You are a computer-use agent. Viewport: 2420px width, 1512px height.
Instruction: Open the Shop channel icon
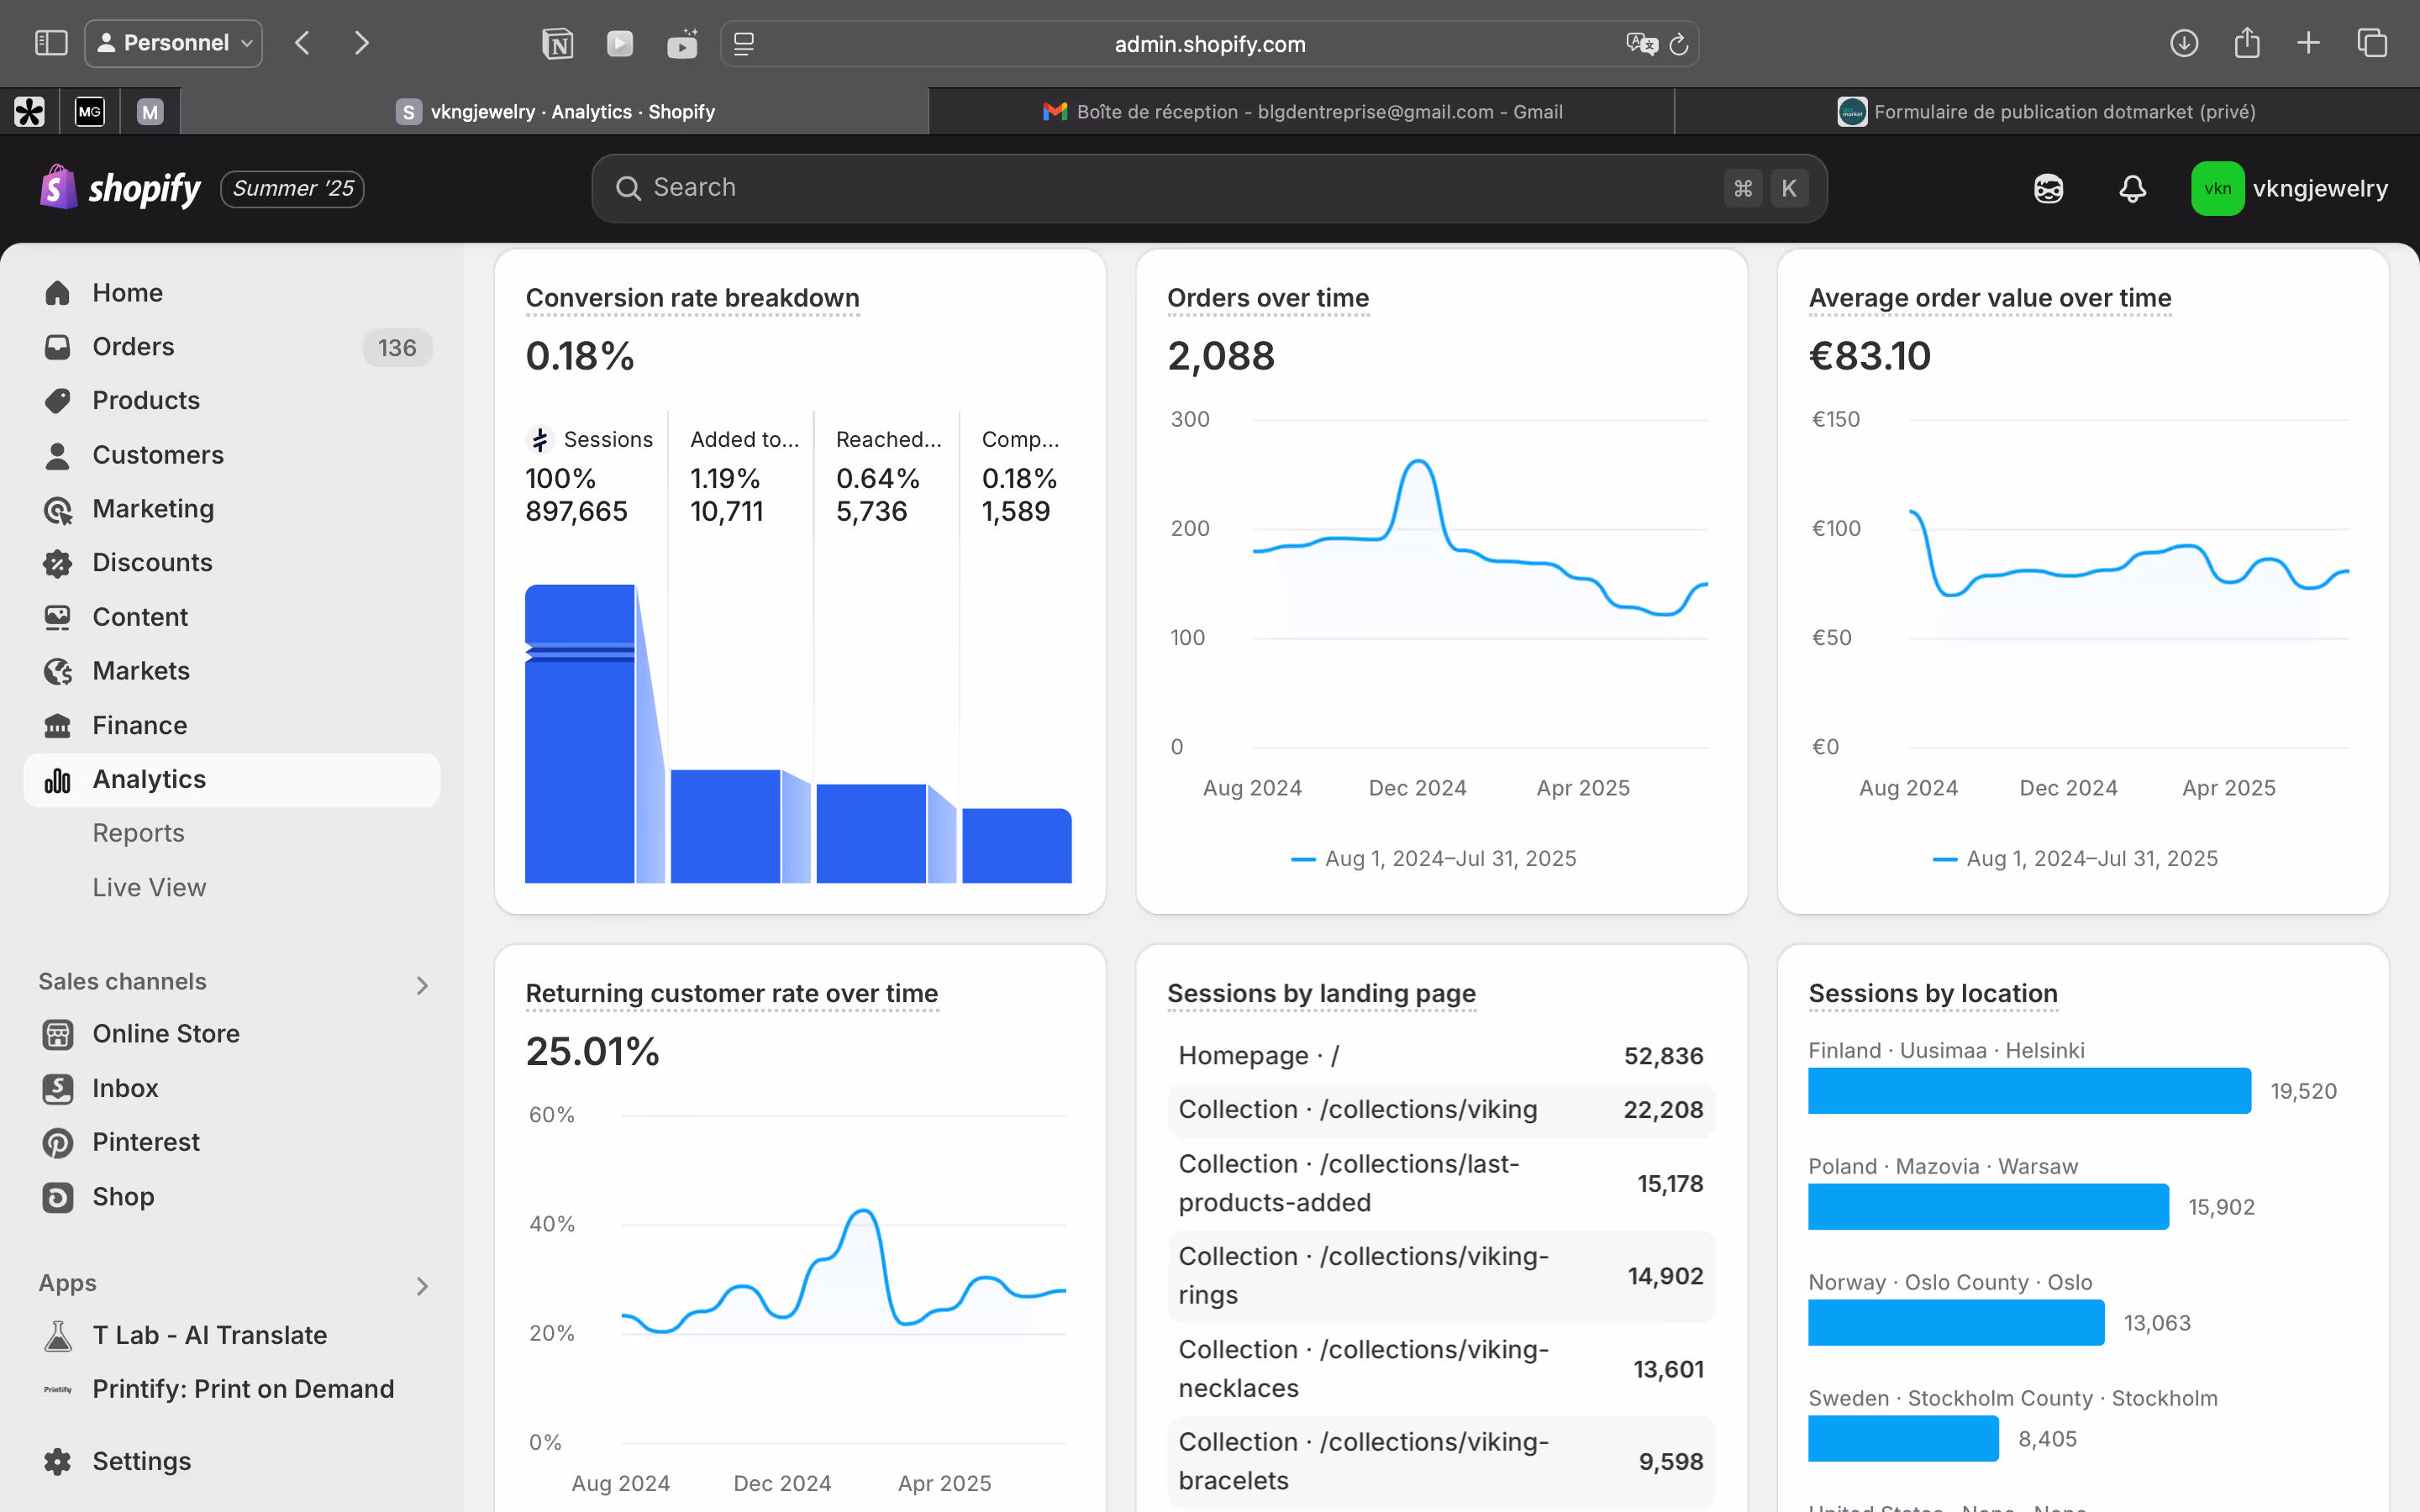[x=58, y=1197]
